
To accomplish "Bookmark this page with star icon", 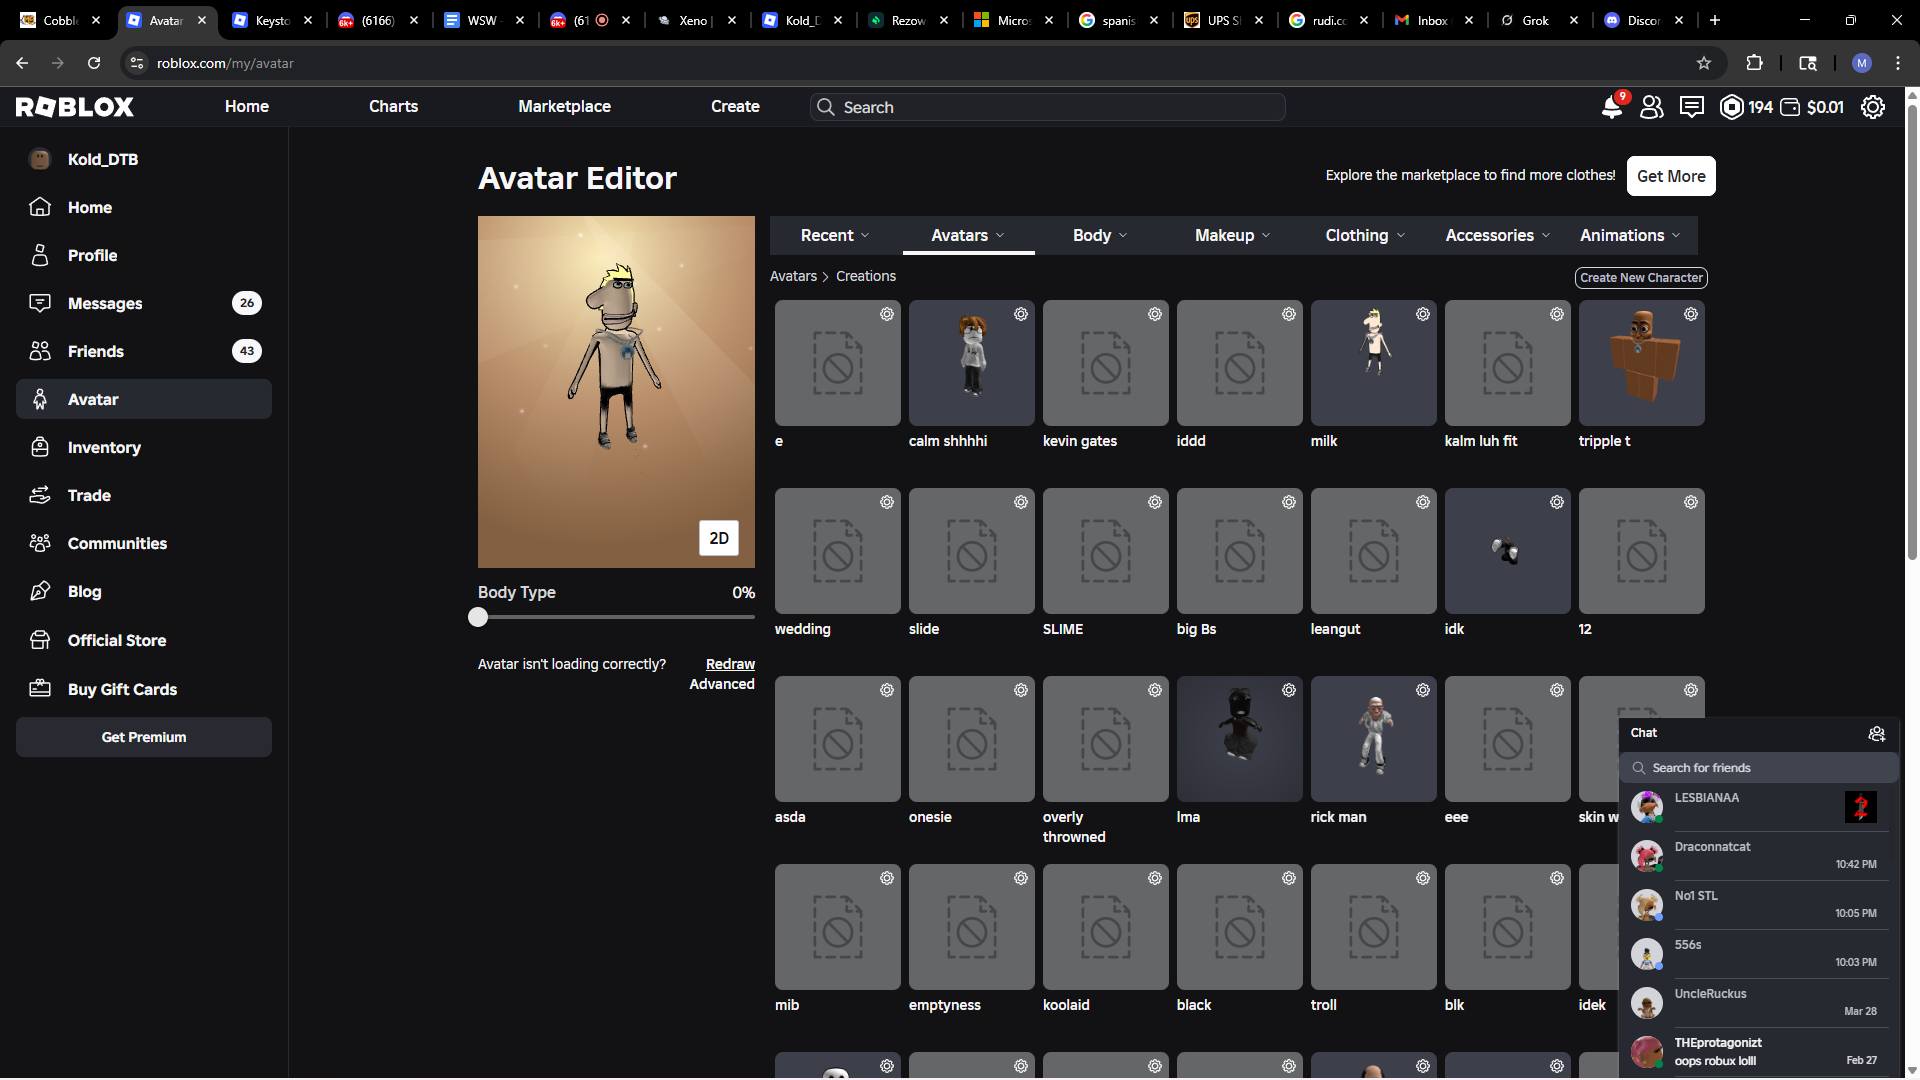I will point(1704,63).
